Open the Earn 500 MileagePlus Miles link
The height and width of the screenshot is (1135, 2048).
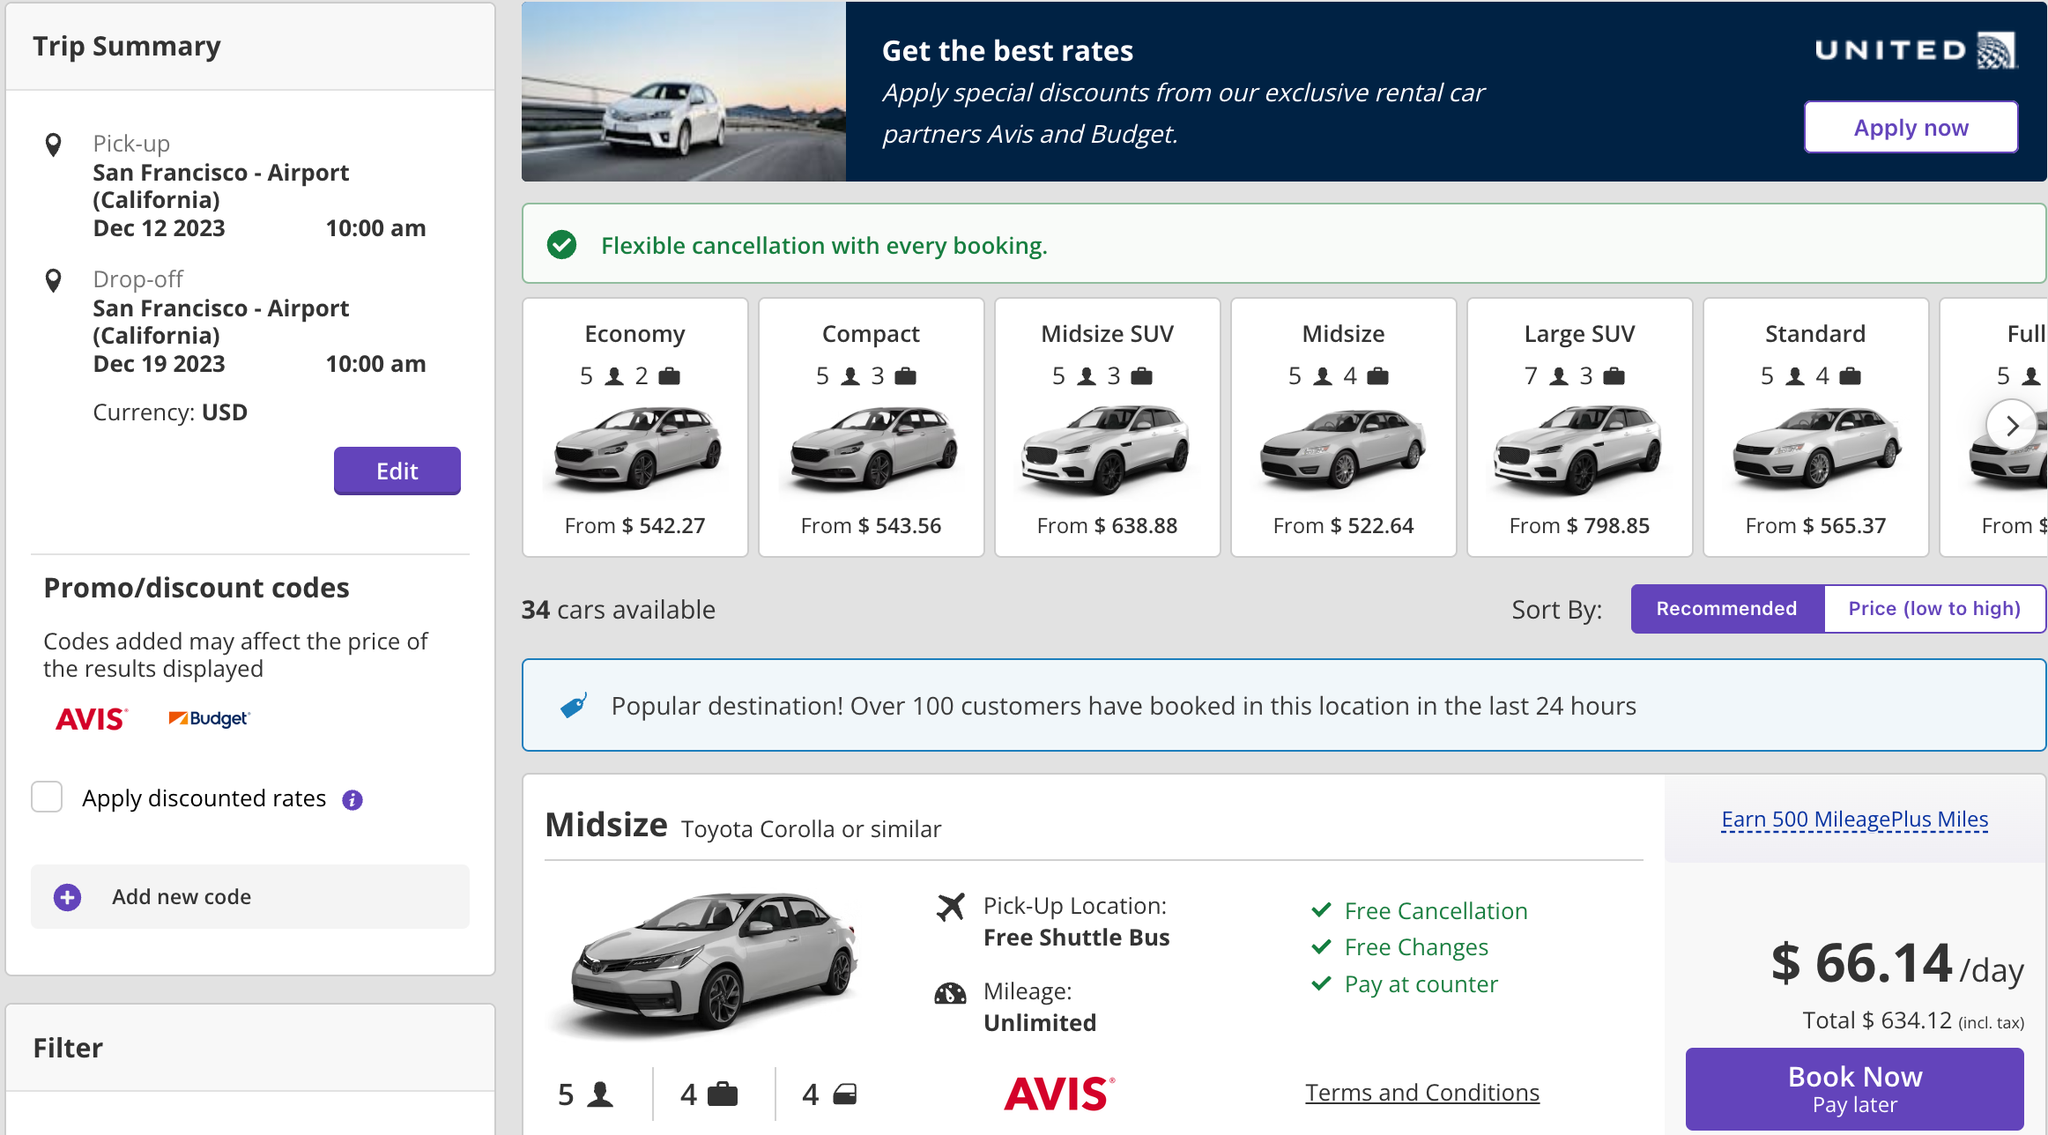[x=1853, y=818]
